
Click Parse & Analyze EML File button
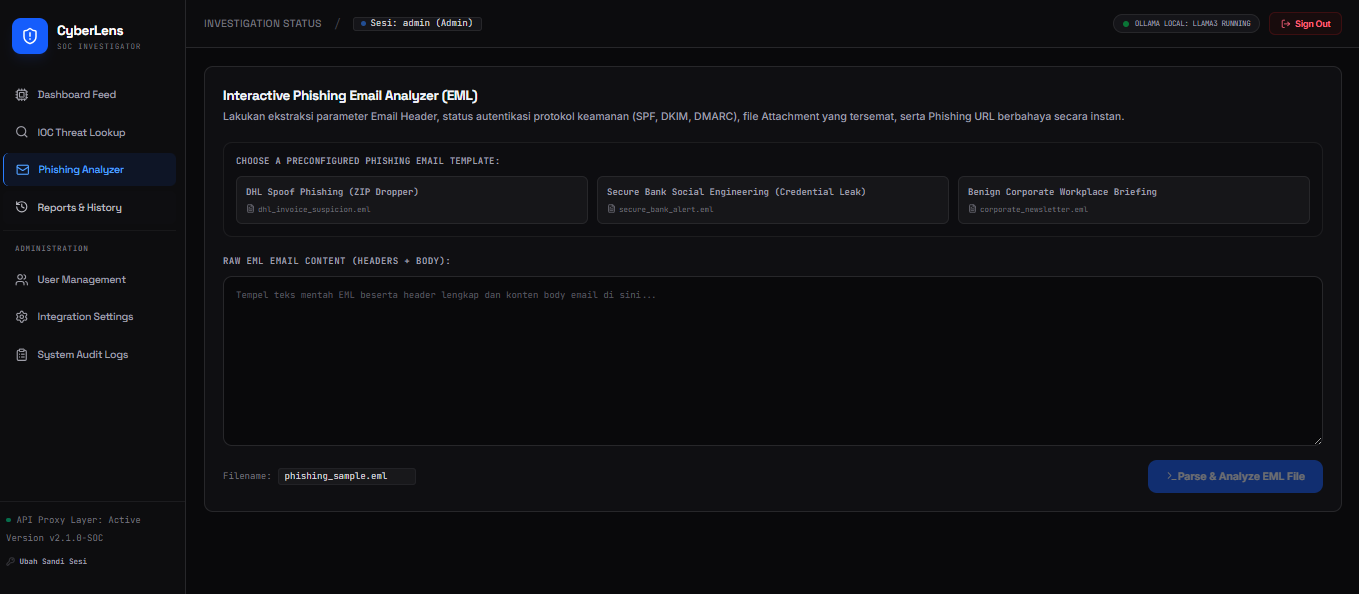coord(1235,477)
